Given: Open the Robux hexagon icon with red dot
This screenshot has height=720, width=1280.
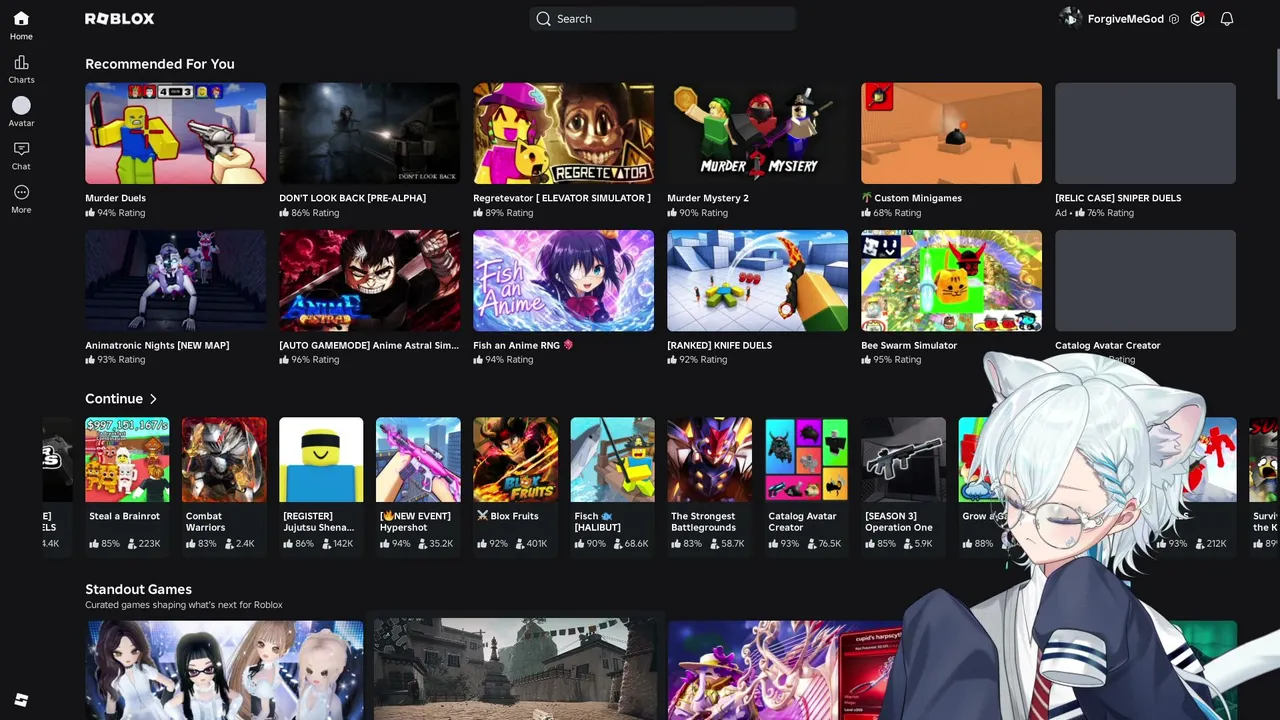Looking at the screenshot, I should (x=1198, y=19).
